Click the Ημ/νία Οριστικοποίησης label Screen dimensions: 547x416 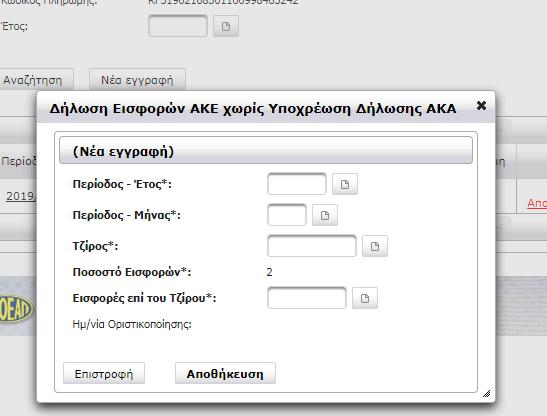pyautogui.click(x=132, y=324)
